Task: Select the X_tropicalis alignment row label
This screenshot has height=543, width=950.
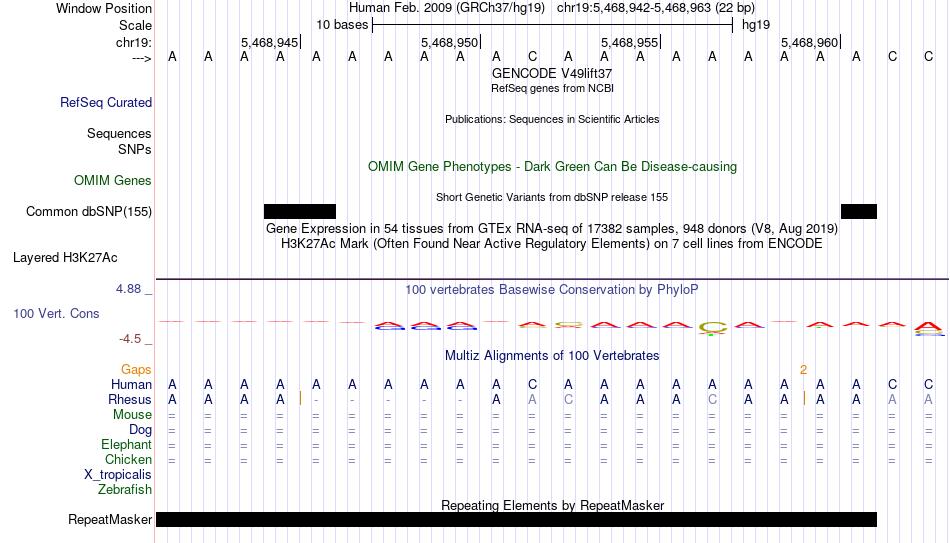Action: coord(118,475)
